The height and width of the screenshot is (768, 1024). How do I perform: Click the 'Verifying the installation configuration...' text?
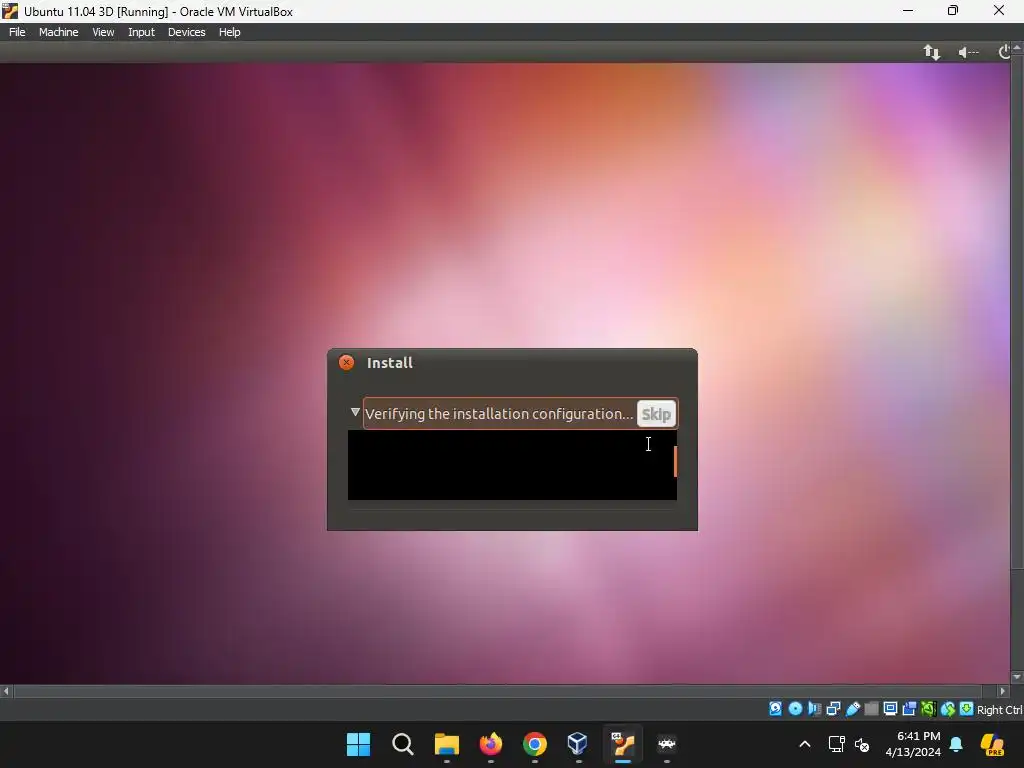click(499, 414)
